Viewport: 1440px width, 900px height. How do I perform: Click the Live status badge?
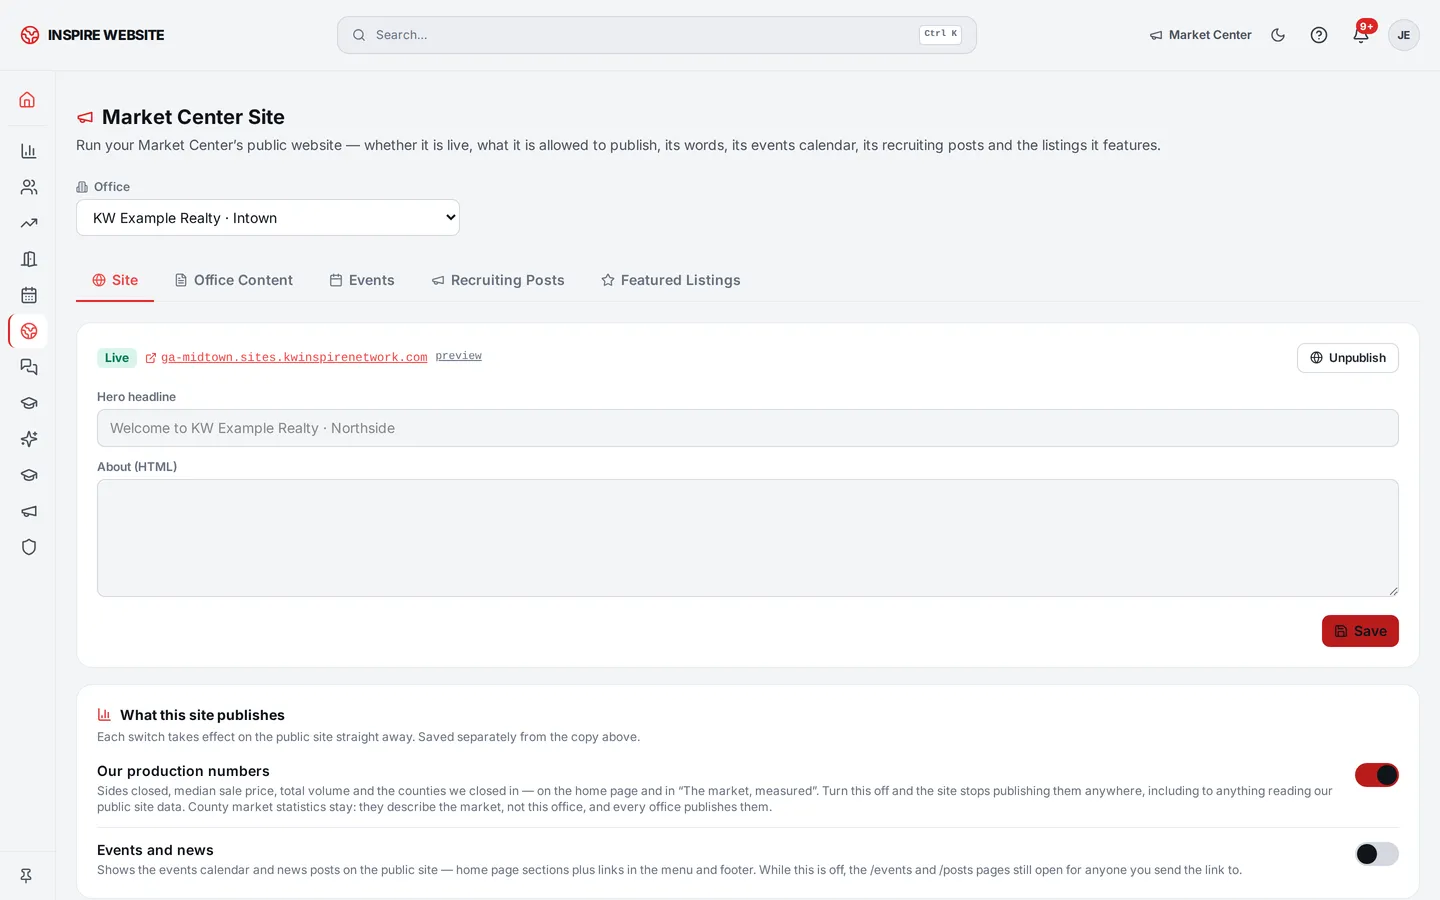[x=117, y=358]
